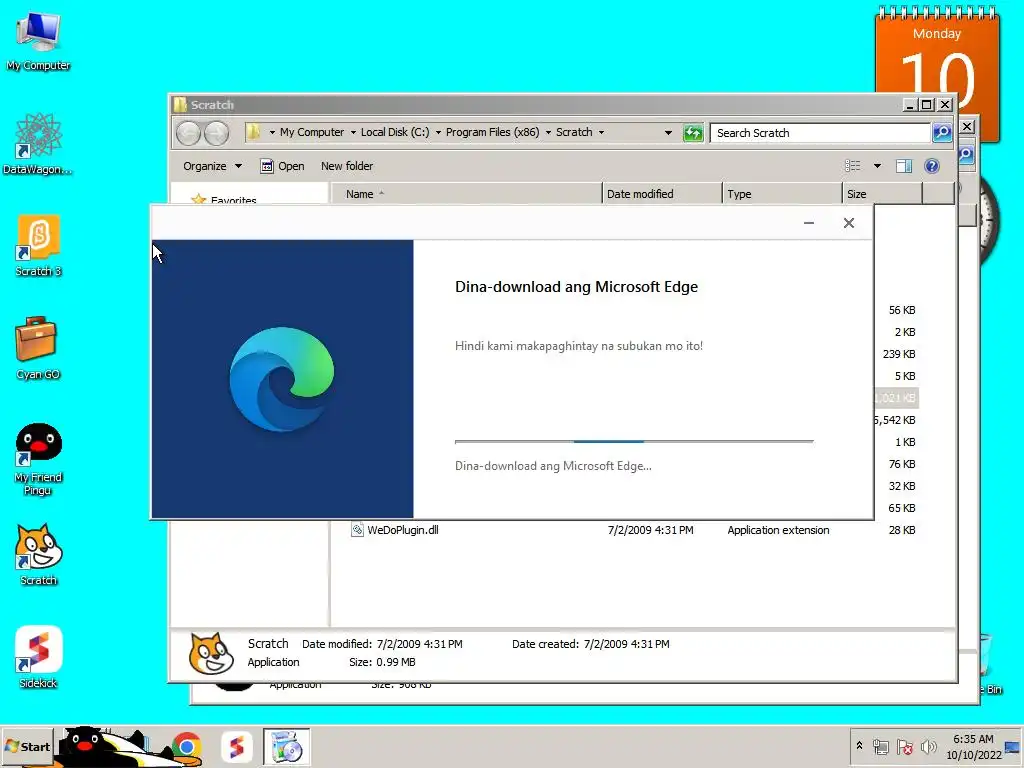Viewport: 1024px width, 768px height.
Task: Change view icon in explorer toolbar
Action: tap(853, 166)
